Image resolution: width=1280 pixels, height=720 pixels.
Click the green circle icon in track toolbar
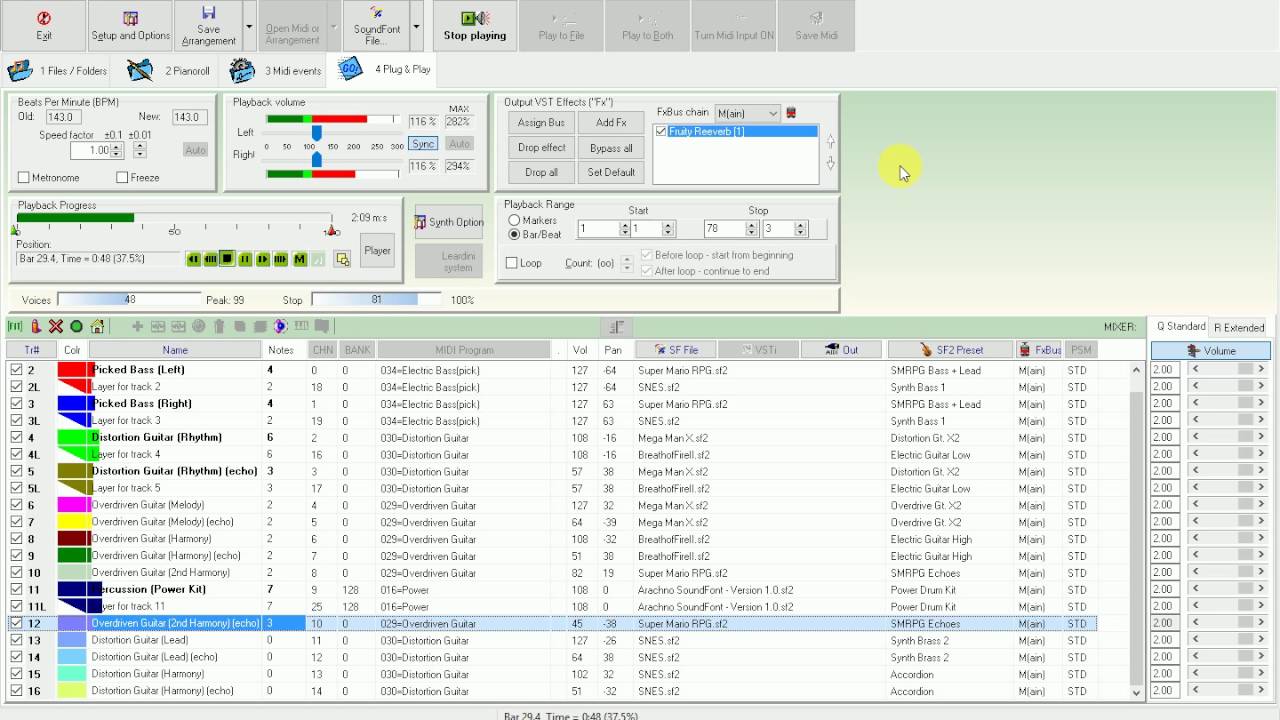point(76,326)
